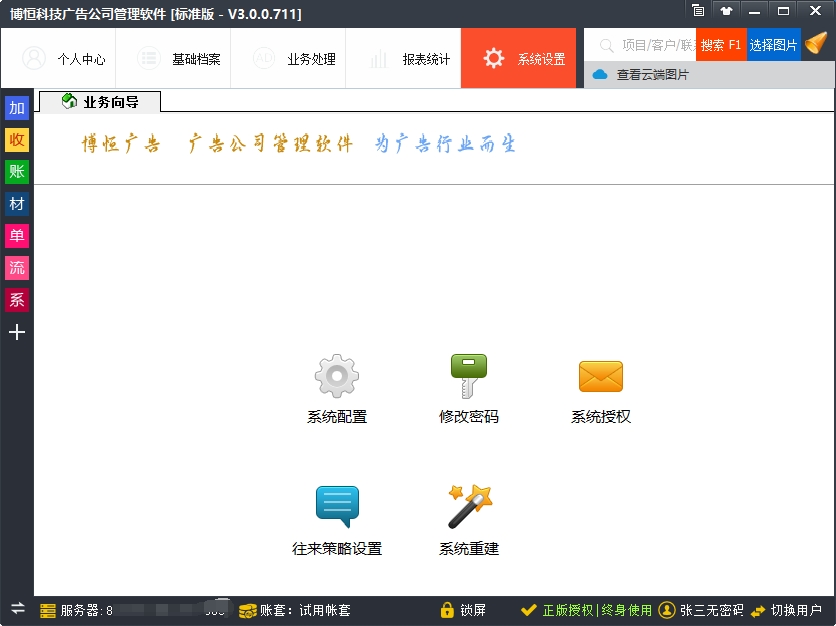Switch to the 业务向导 tab
Image resolution: width=836 pixels, height=626 pixels.
tap(100, 102)
